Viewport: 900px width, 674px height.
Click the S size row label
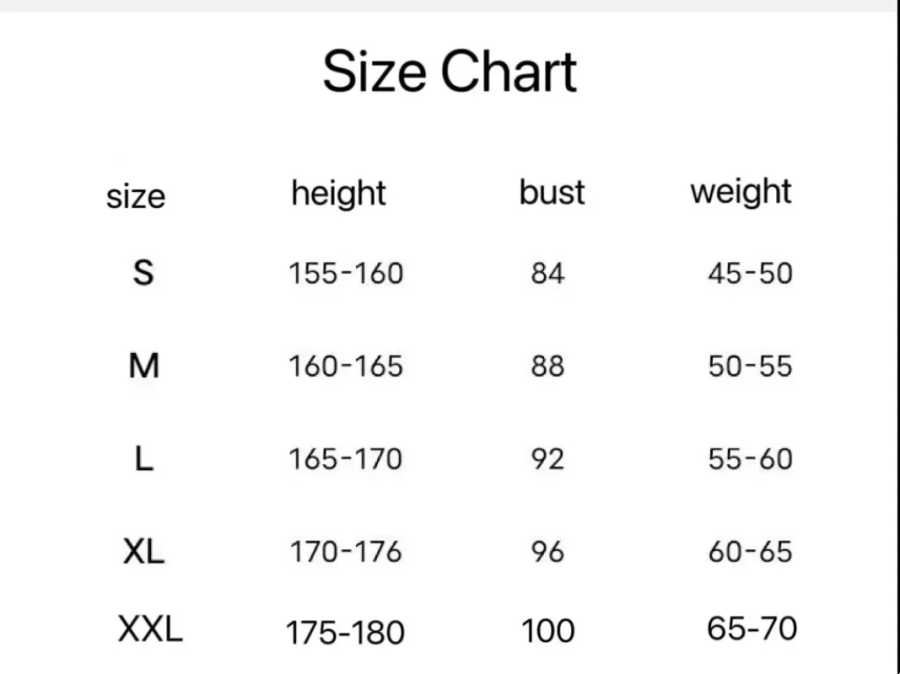[143, 273]
